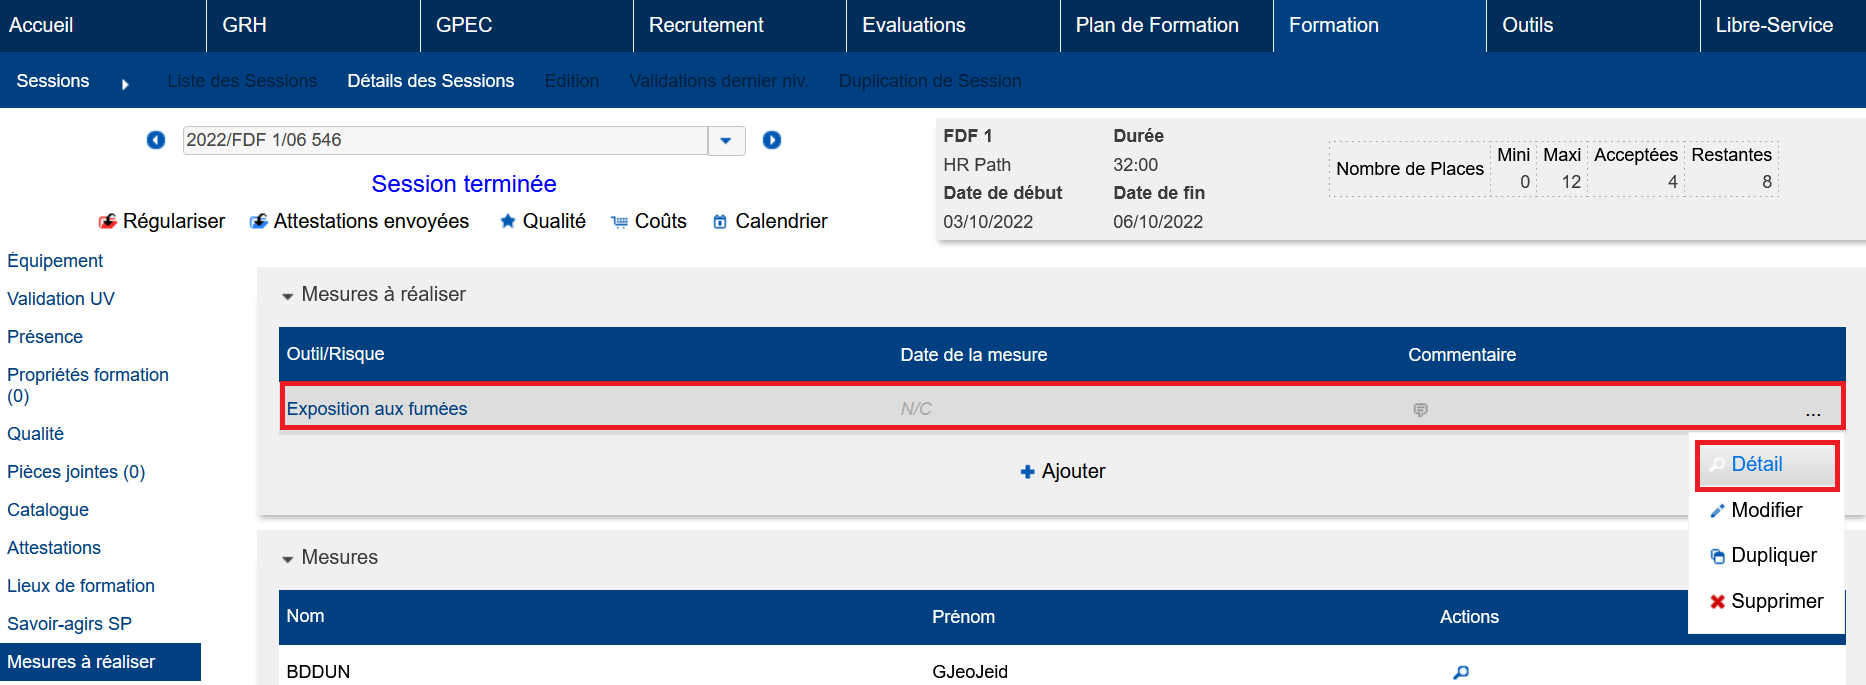Click the magnifier icon for BDDUN
The image size is (1866, 685).
point(1461,672)
